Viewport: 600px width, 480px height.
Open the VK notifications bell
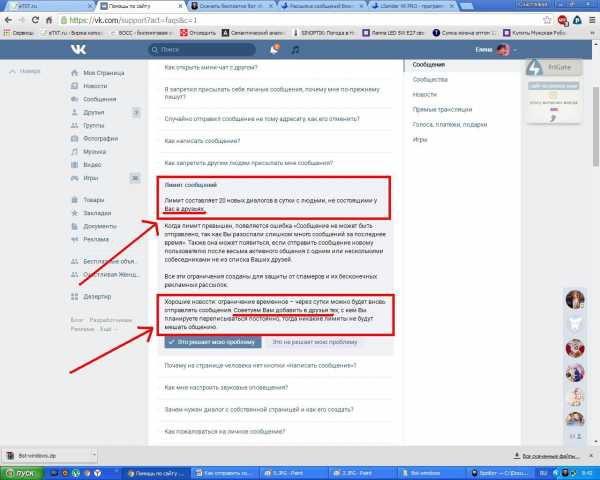point(274,49)
